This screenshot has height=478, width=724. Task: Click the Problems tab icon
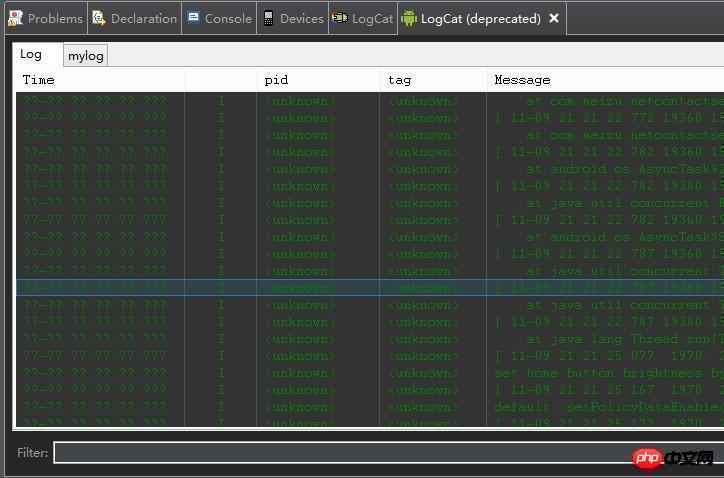coord(15,18)
